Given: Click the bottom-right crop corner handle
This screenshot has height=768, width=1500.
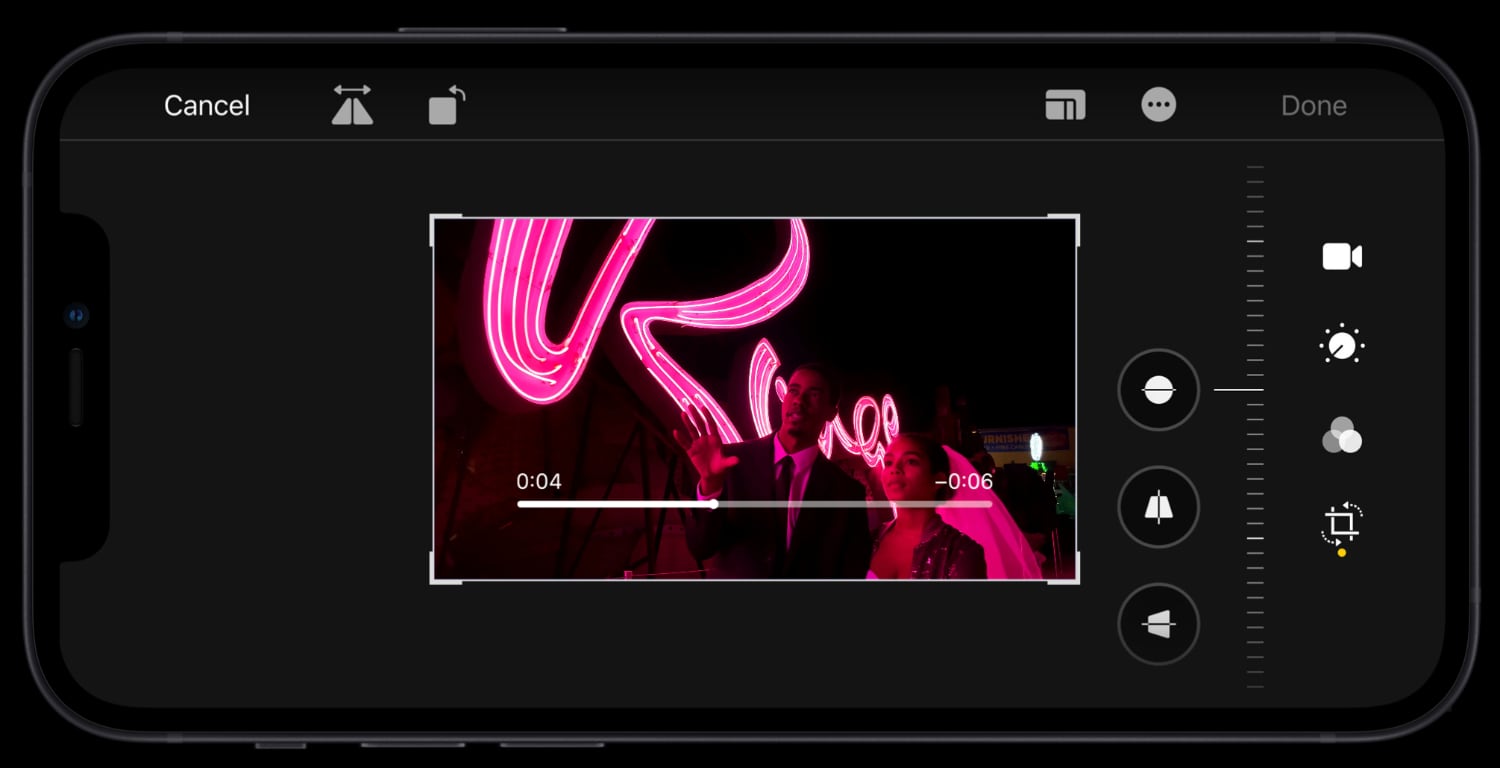Looking at the screenshot, I should (x=1075, y=578).
